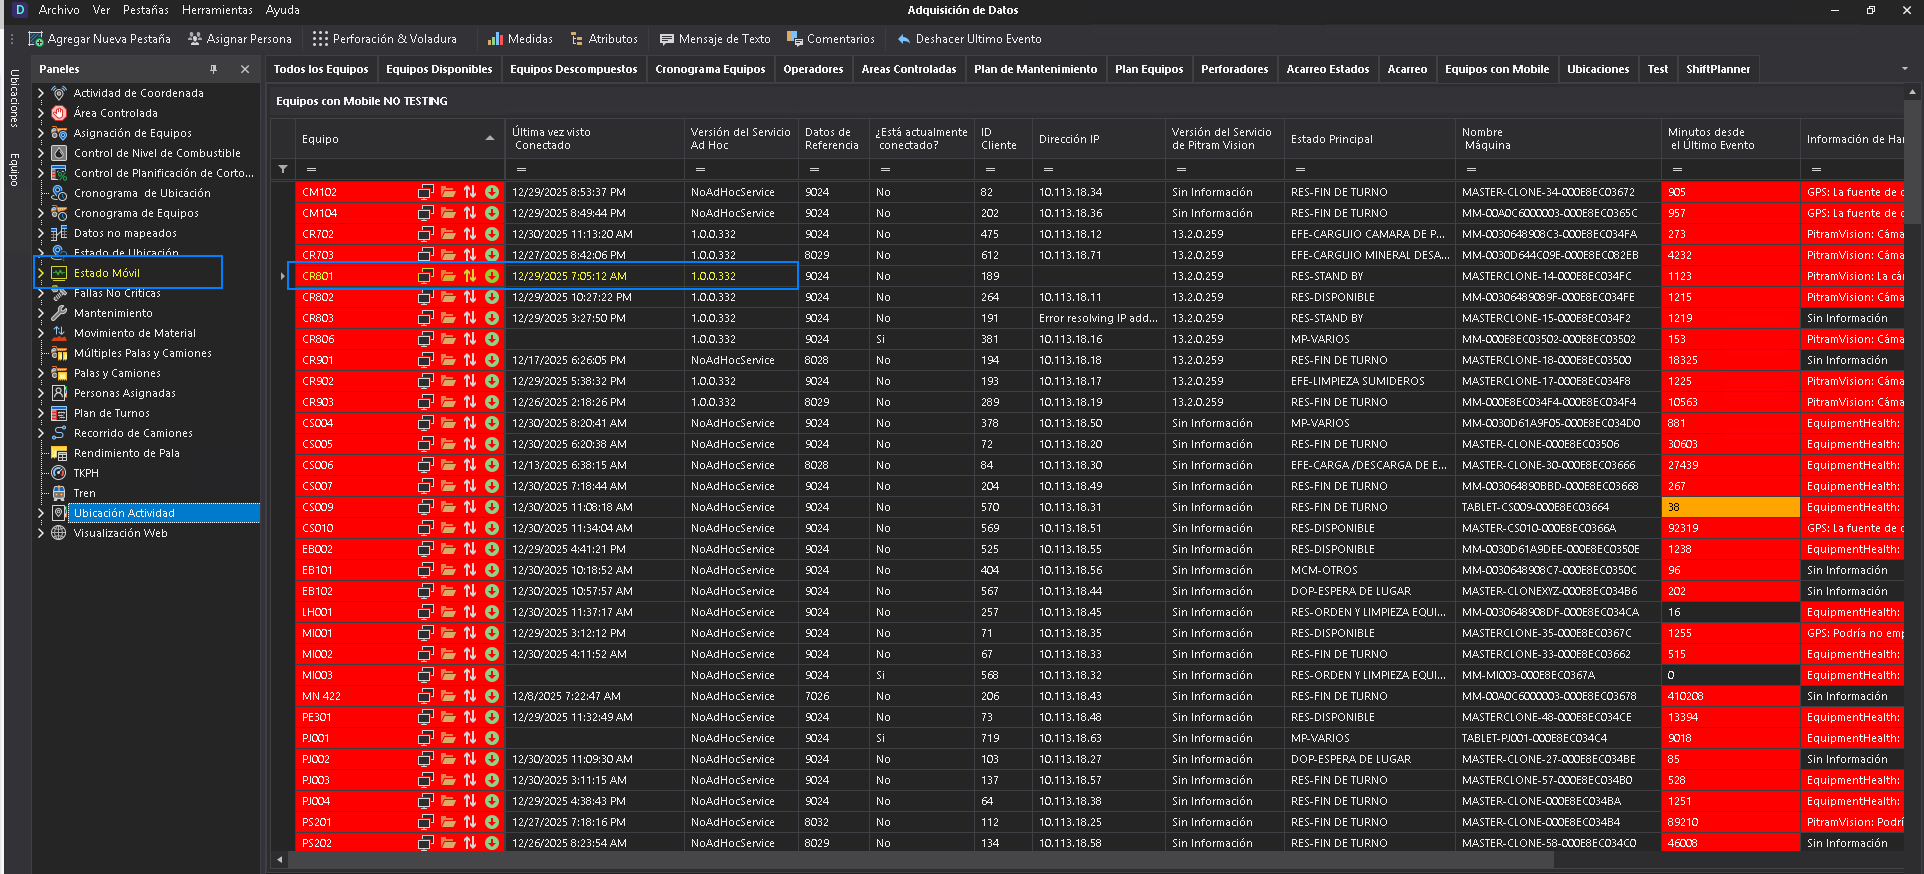The height and width of the screenshot is (874, 1924).
Task: Switch to the Equipos Descompuestos tab
Action: point(573,69)
